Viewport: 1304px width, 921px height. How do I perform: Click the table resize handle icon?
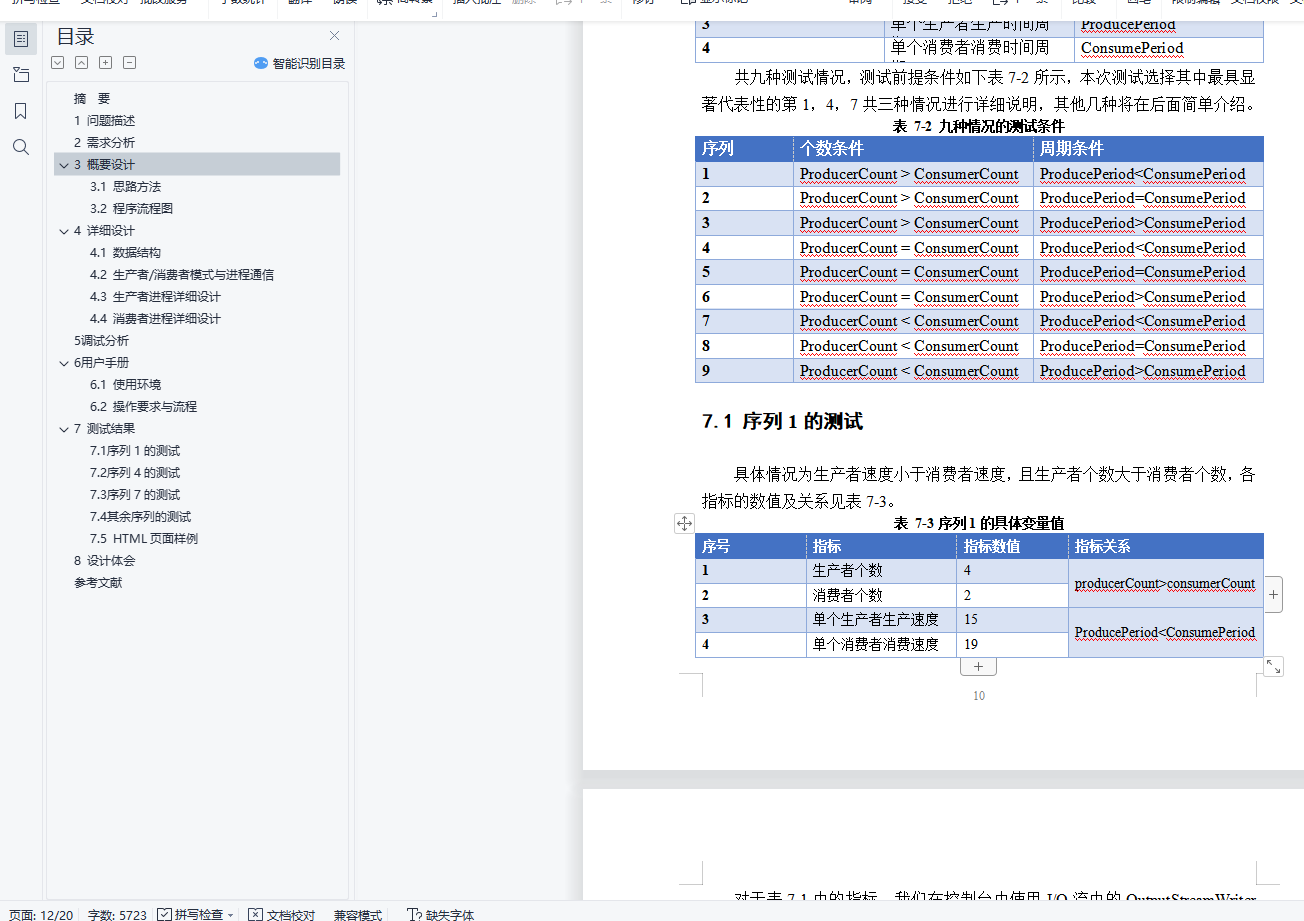pos(1273,666)
